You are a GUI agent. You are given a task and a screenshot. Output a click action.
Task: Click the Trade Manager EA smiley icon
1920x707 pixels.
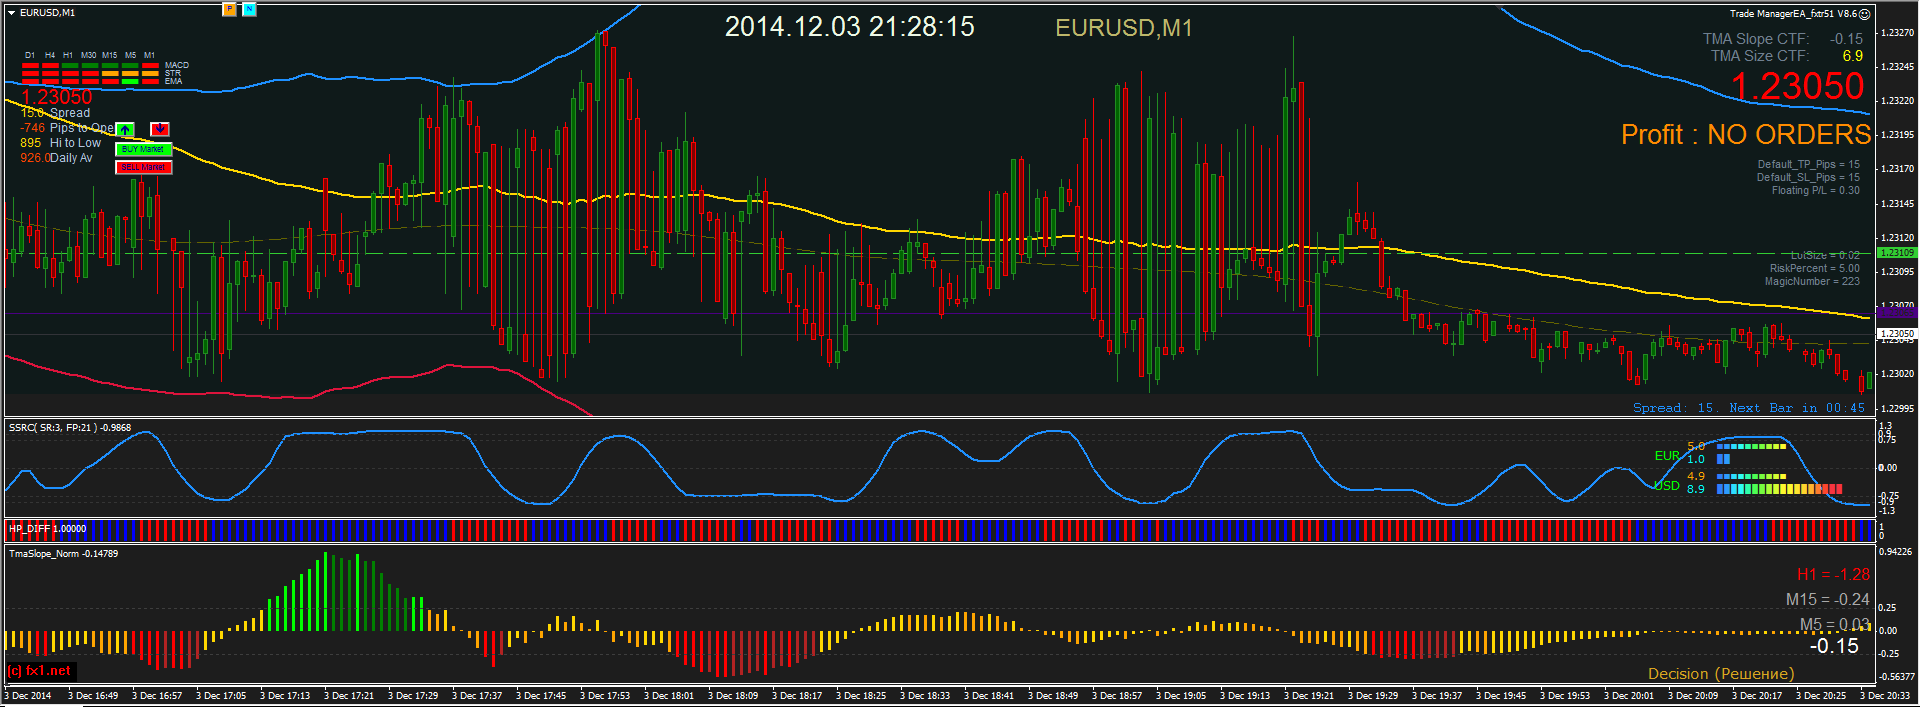click(1864, 14)
